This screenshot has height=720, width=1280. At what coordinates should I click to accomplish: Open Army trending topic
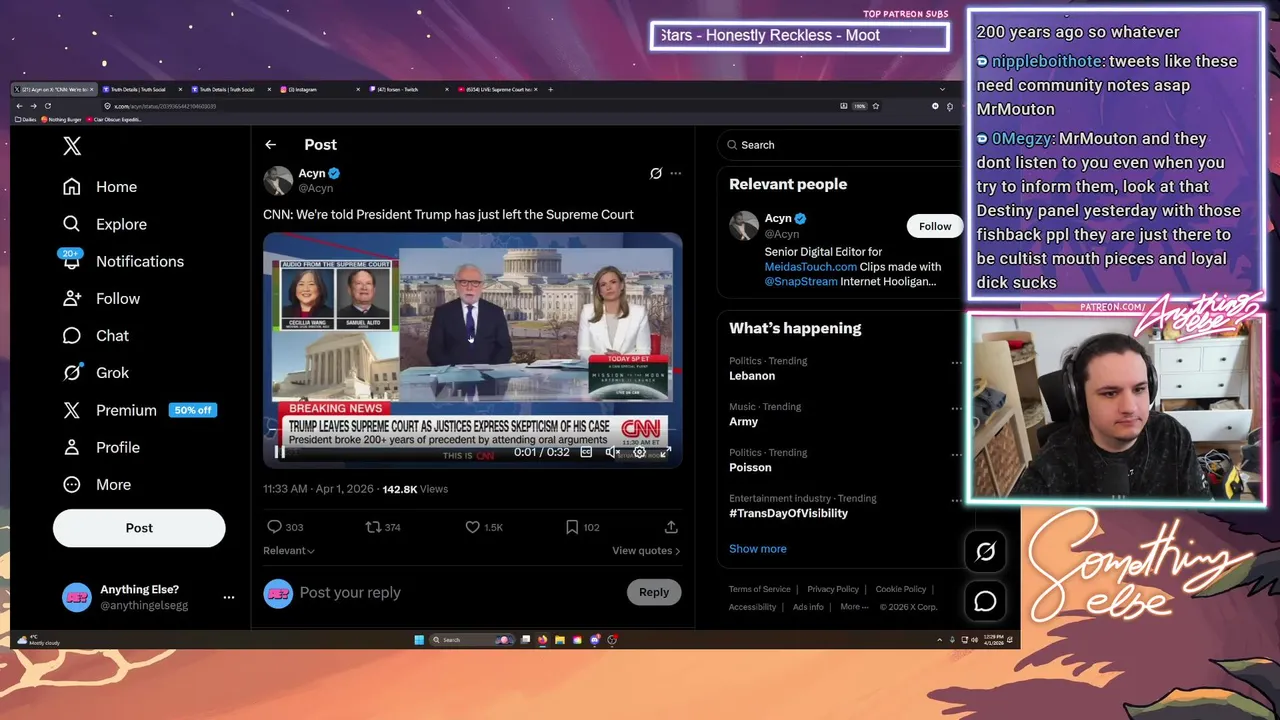coord(744,422)
